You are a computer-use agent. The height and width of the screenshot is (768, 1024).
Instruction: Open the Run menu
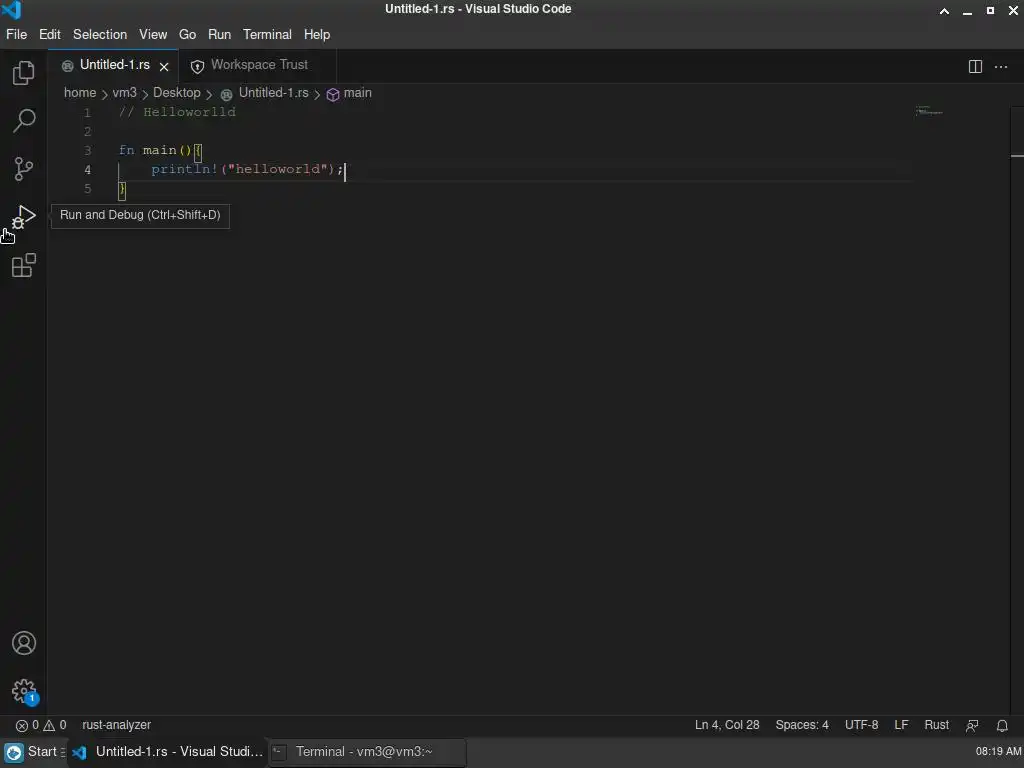click(219, 35)
